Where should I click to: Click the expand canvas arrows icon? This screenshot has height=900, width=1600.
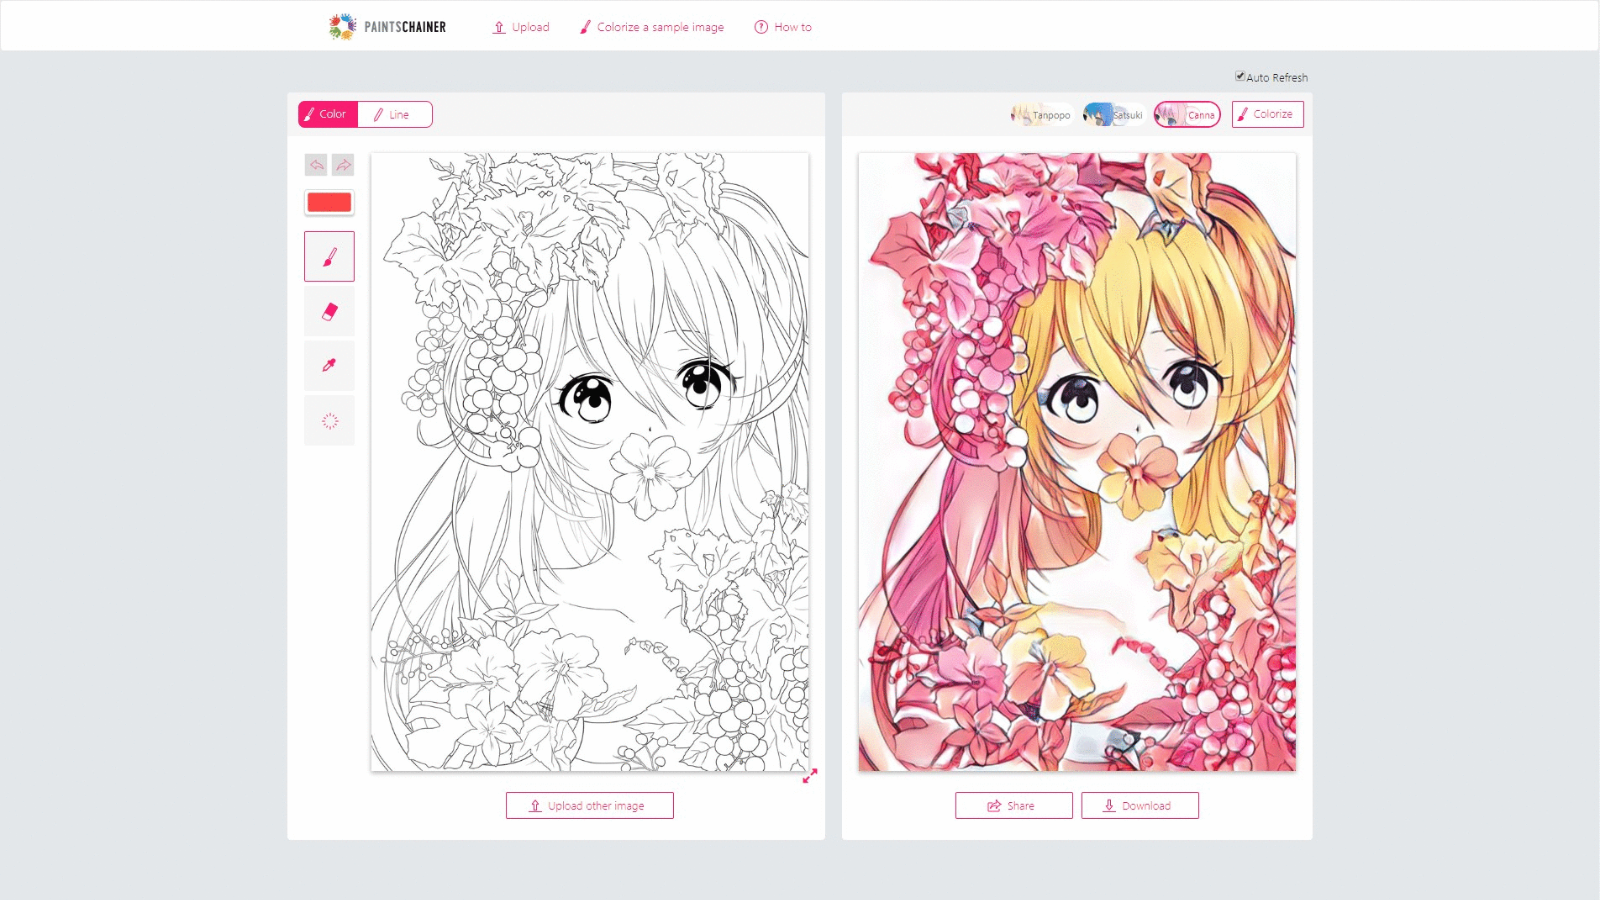coord(810,776)
